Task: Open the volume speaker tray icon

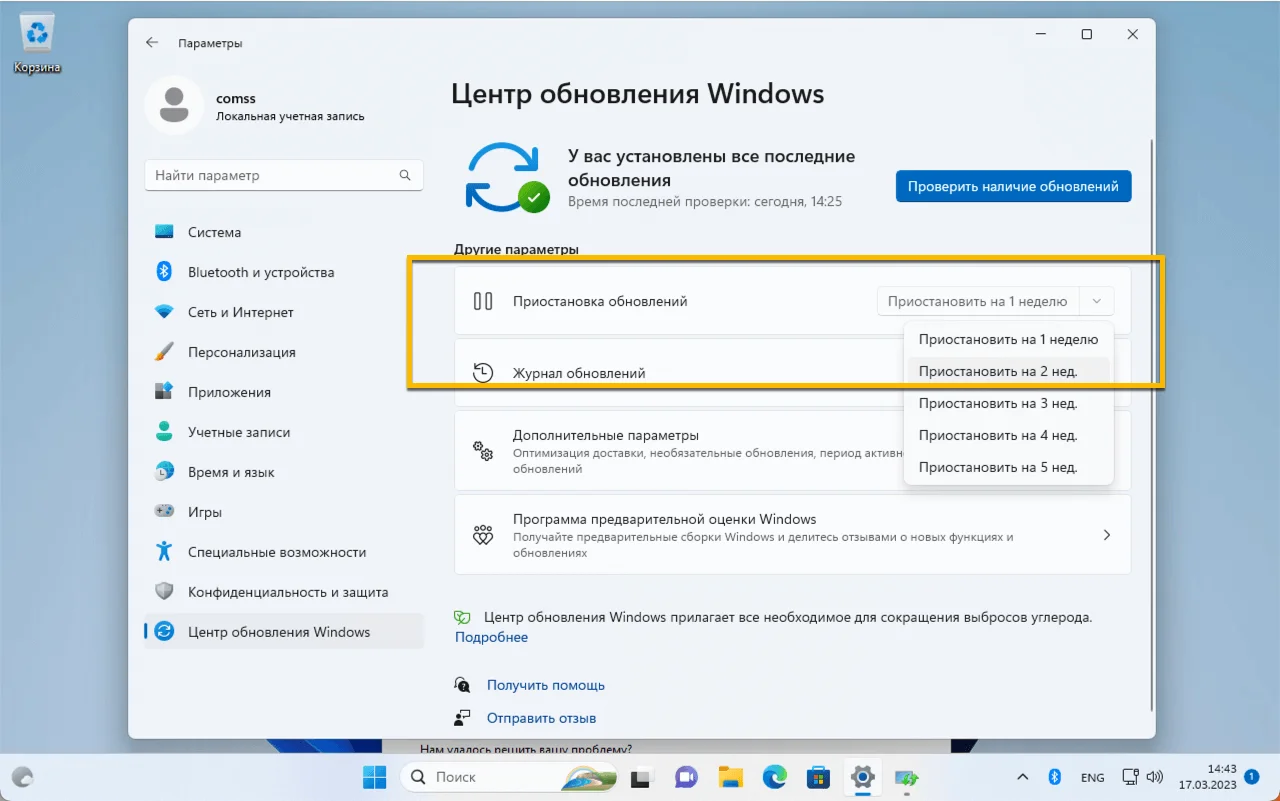Action: click(x=1154, y=777)
